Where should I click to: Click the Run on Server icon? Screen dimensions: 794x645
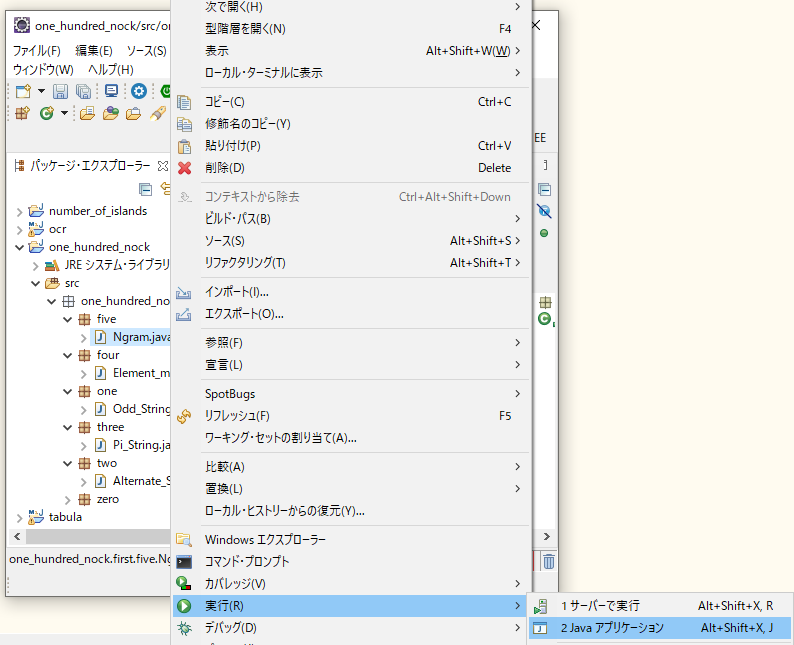[x=540, y=606]
